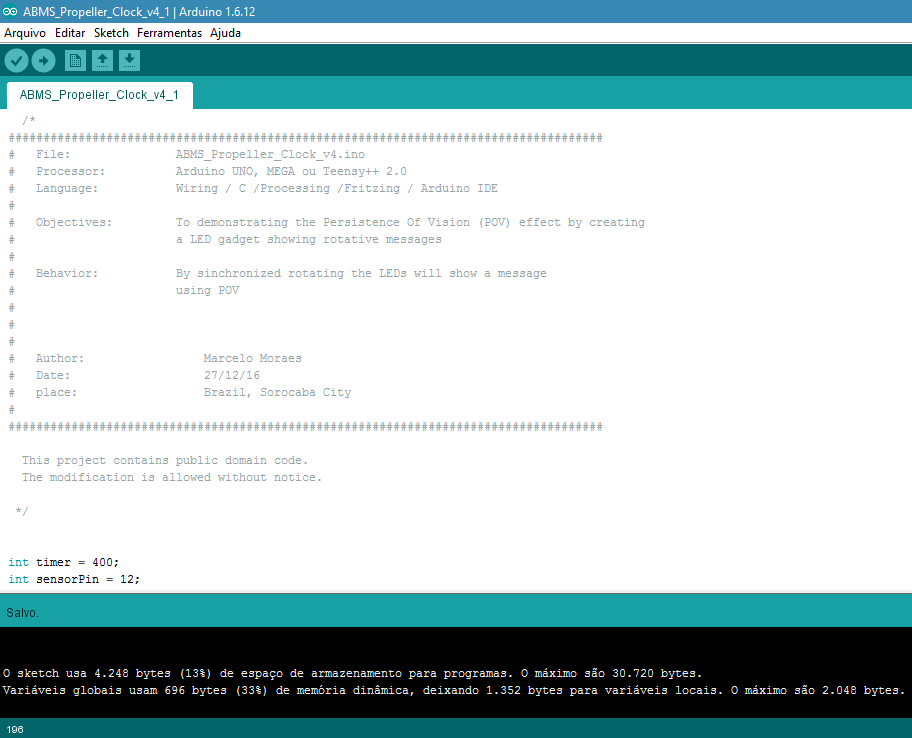Open the Editar menu
912x738 pixels.
[70, 33]
